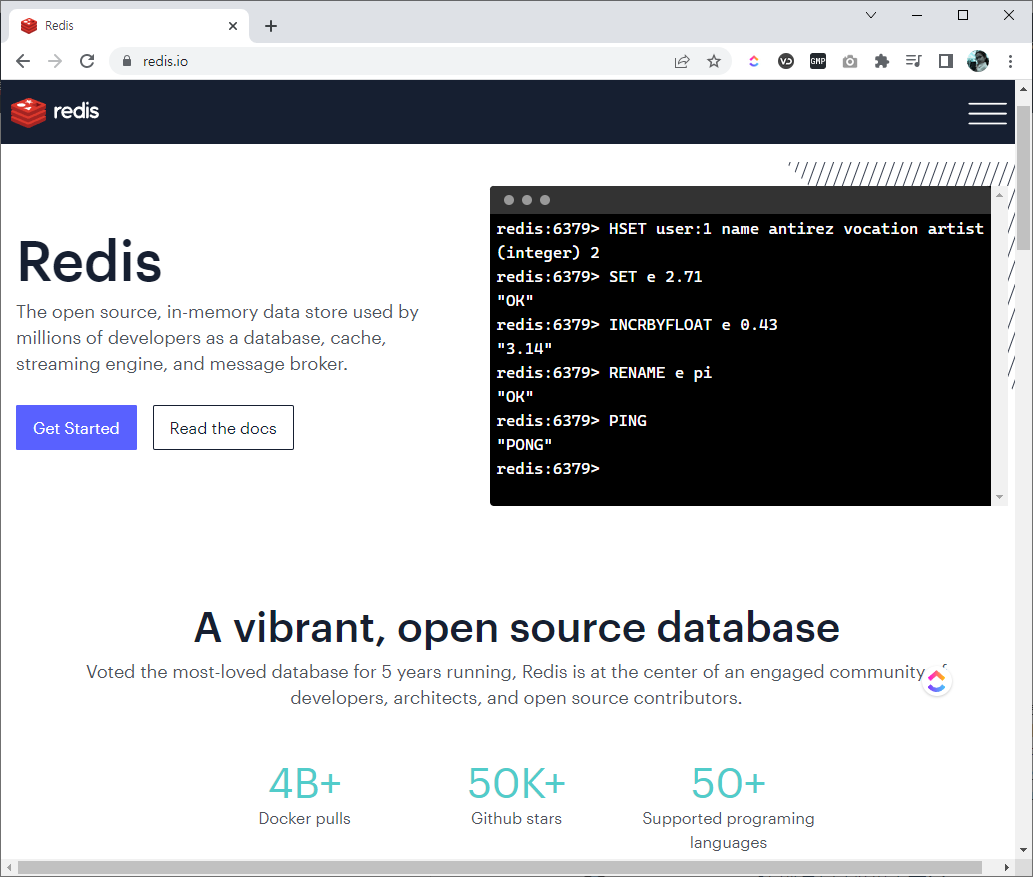
Task: Open the media control playlist icon
Action: coord(914,61)
